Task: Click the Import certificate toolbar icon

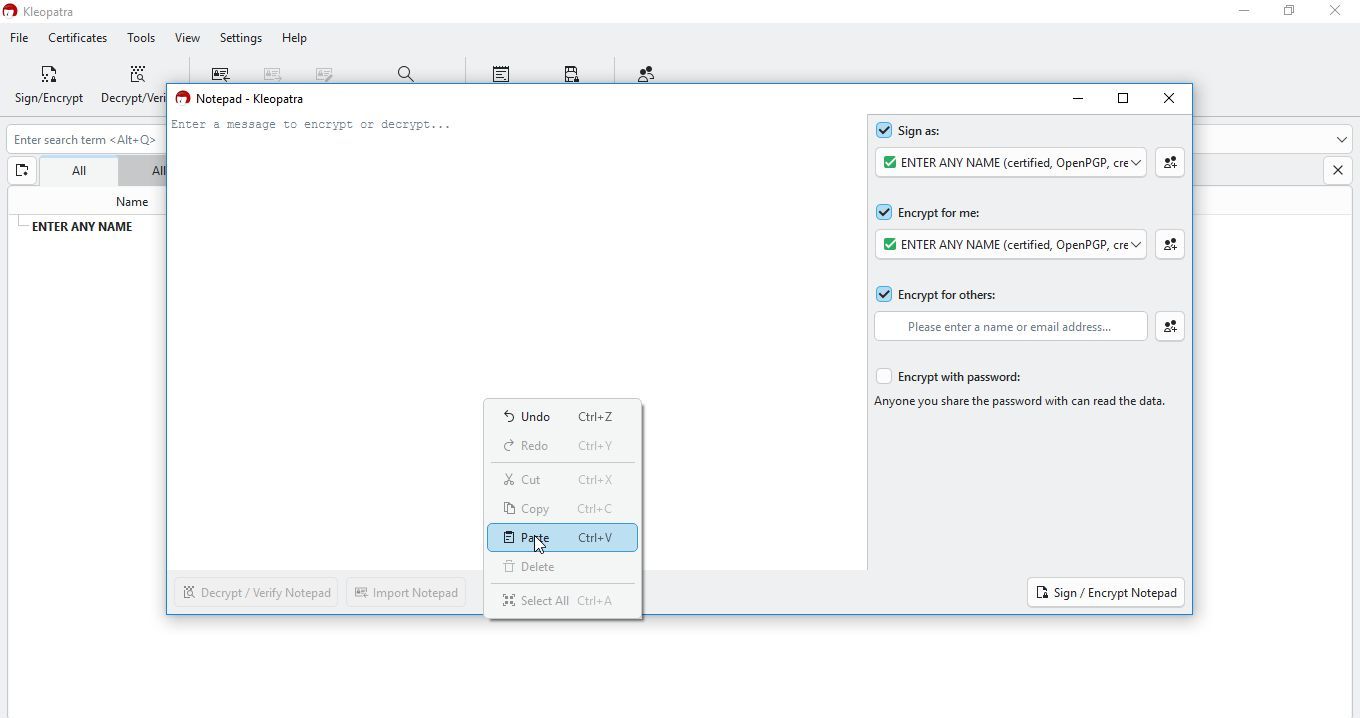Action: [221, 74]
